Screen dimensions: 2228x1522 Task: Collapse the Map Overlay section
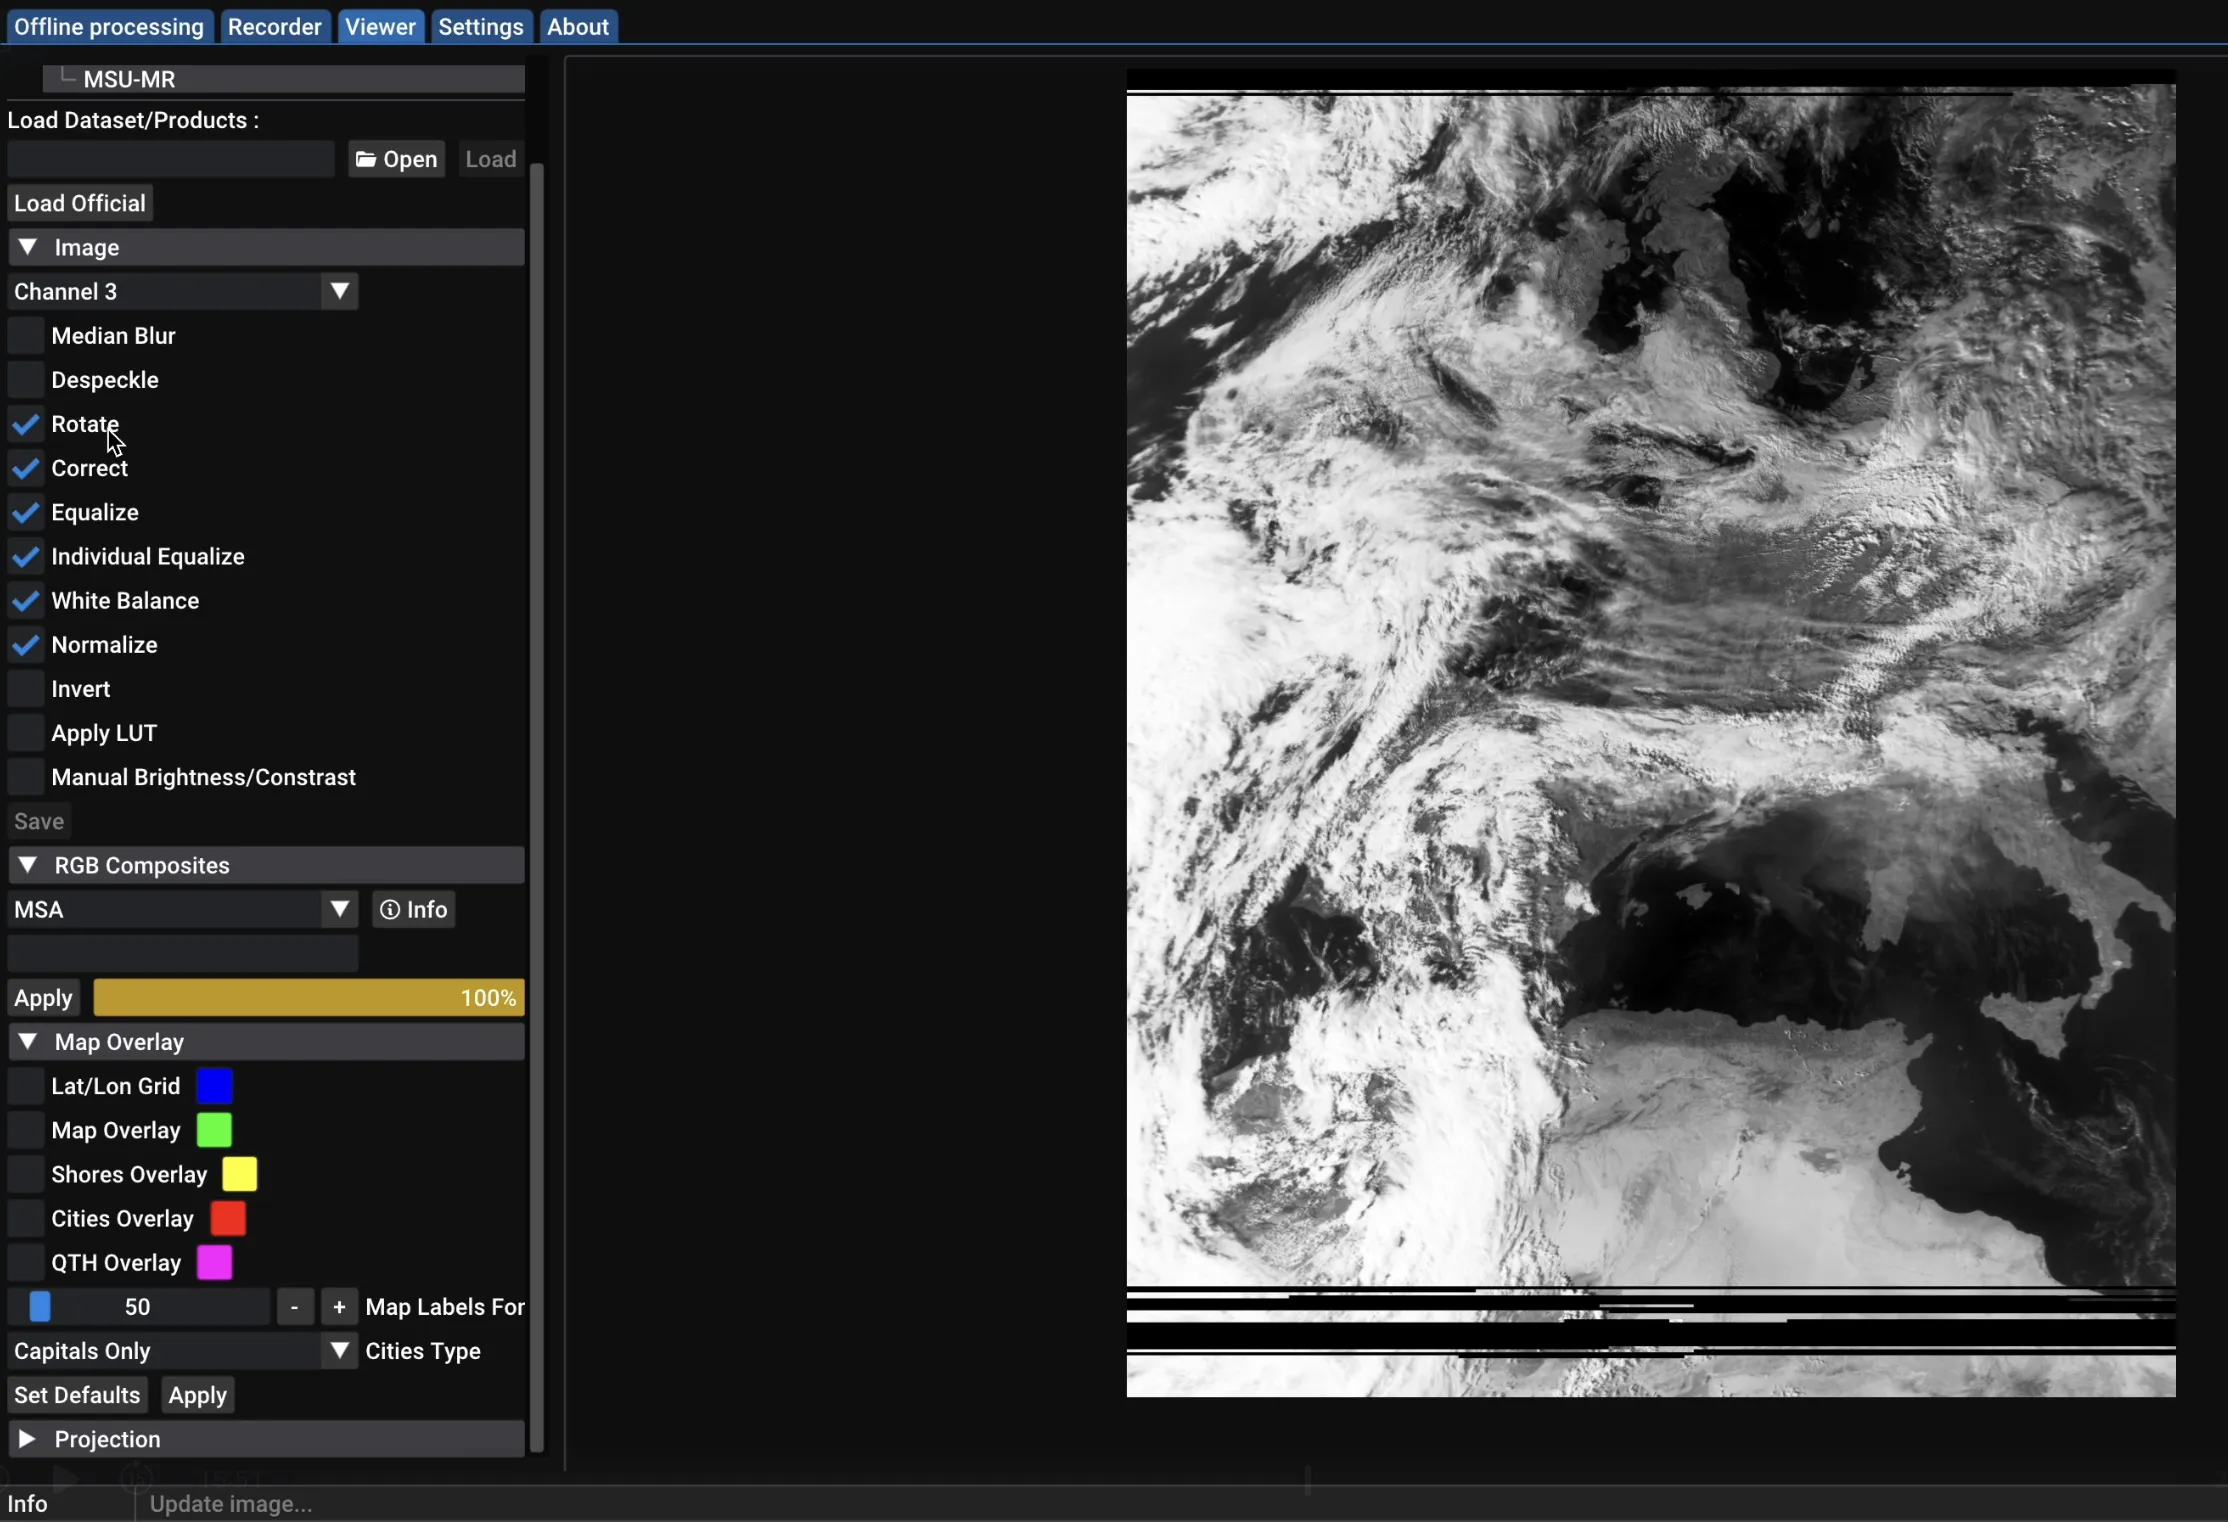(x=29, y=1041)
